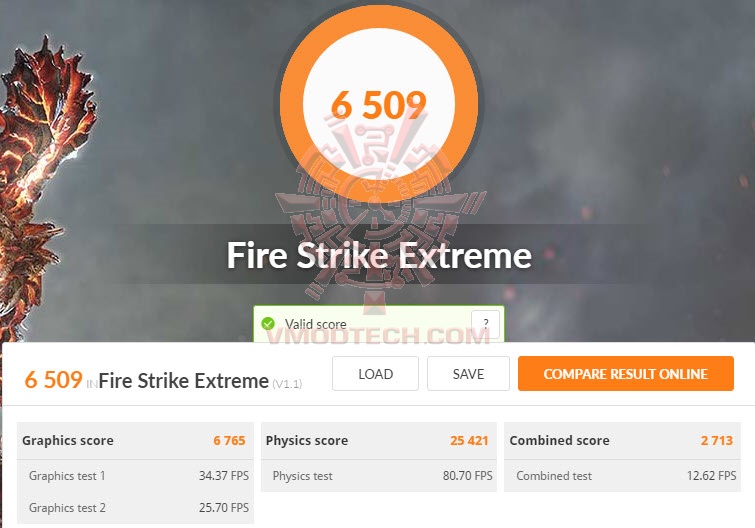
Task: Open the question mark help button
Action: tap(485, 323)
